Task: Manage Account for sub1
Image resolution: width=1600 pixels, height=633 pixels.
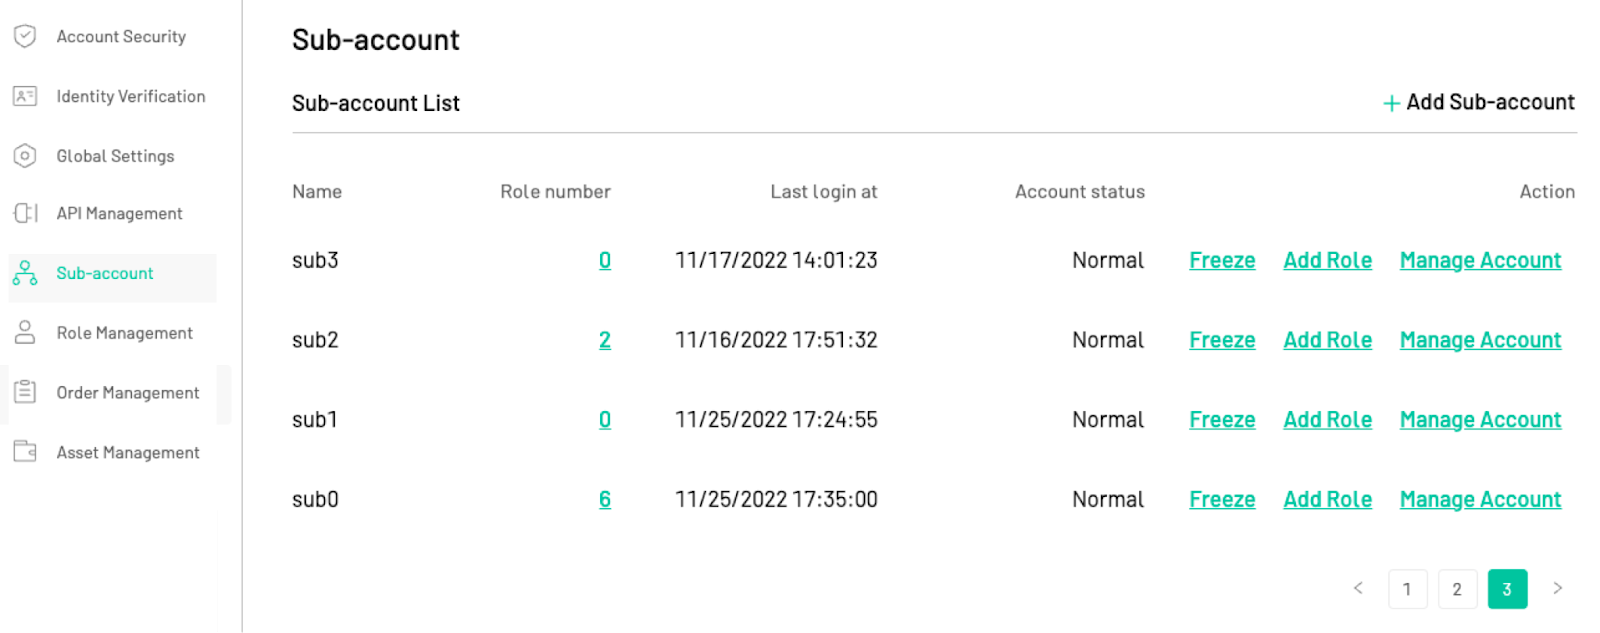Action: click(x=1480, y=420)
